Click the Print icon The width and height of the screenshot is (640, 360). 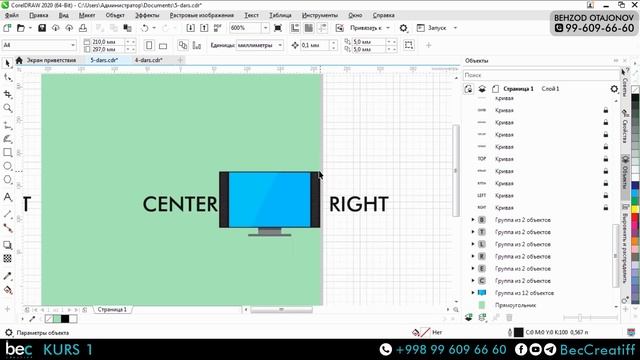click(x=83, y=28)
